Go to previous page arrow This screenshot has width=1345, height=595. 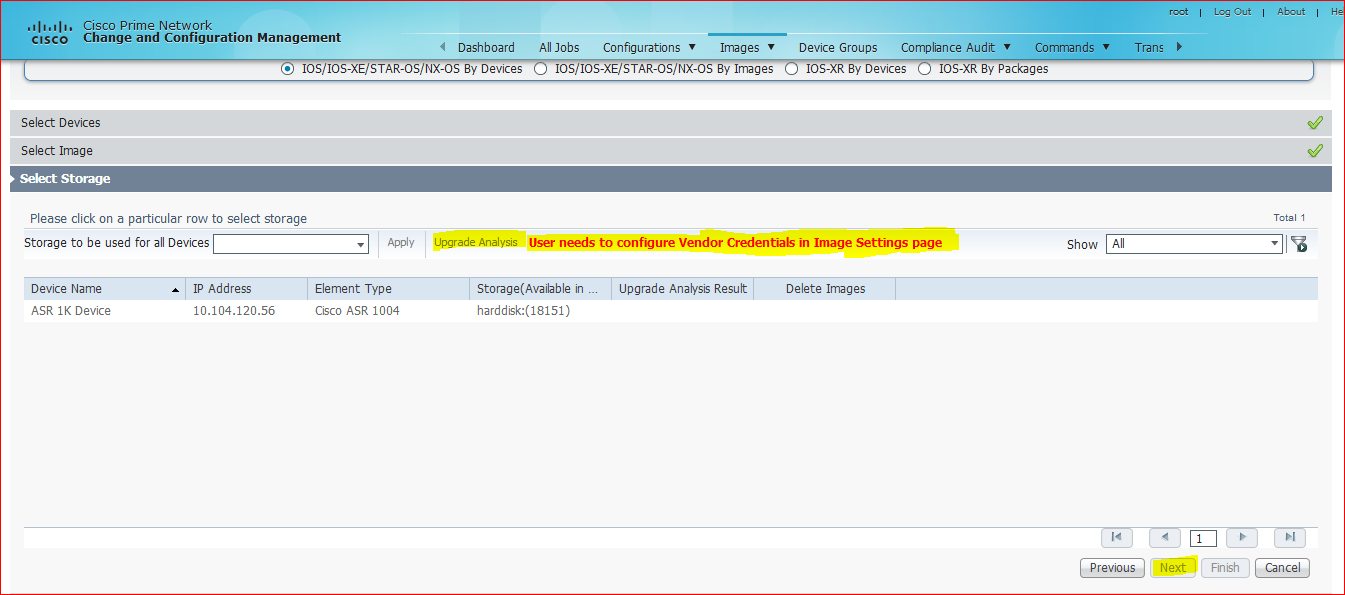pos(1164,537)
